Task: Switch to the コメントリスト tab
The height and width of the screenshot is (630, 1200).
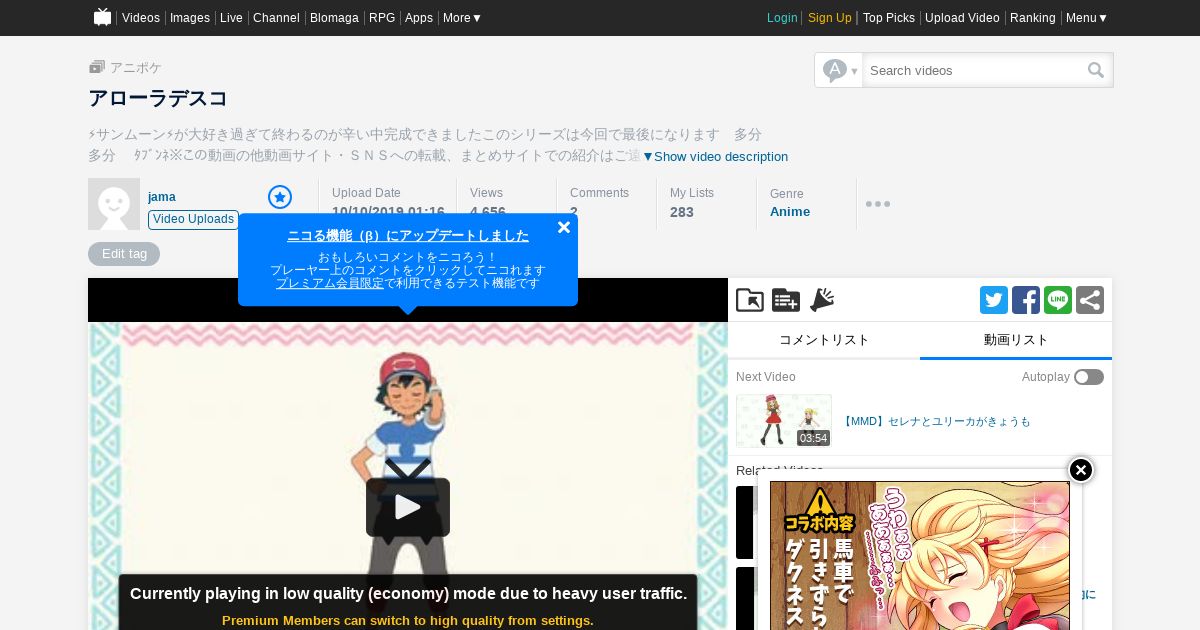Action: pos(824,340)
